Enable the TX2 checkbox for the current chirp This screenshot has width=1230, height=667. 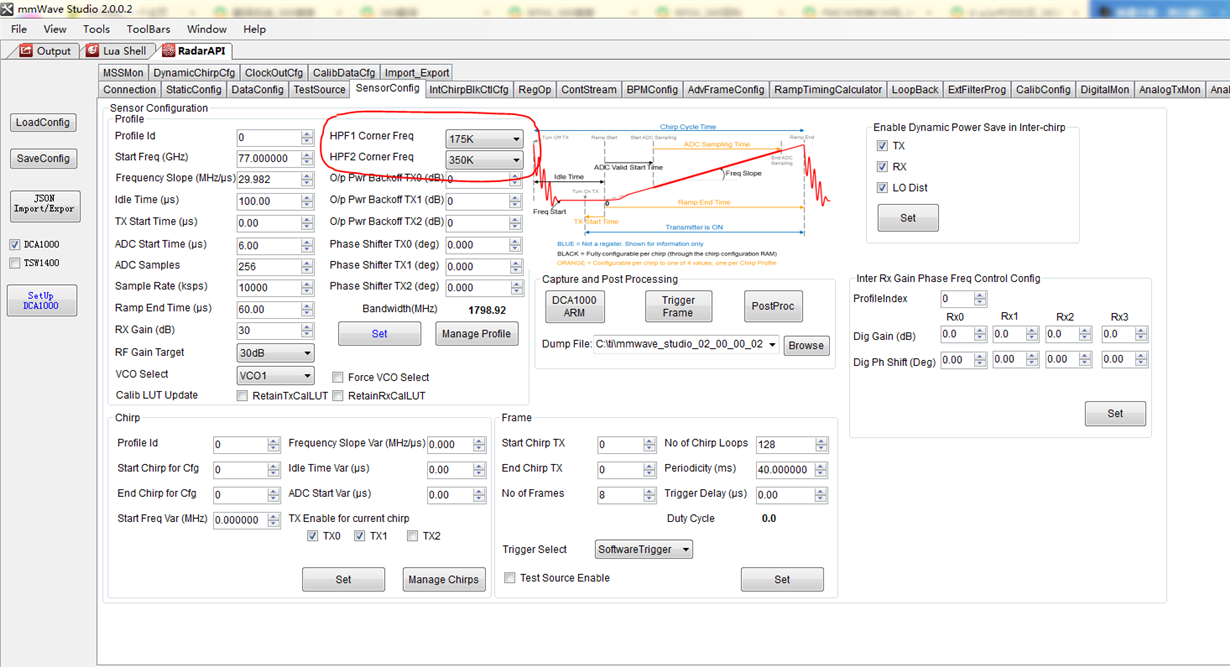412,536
